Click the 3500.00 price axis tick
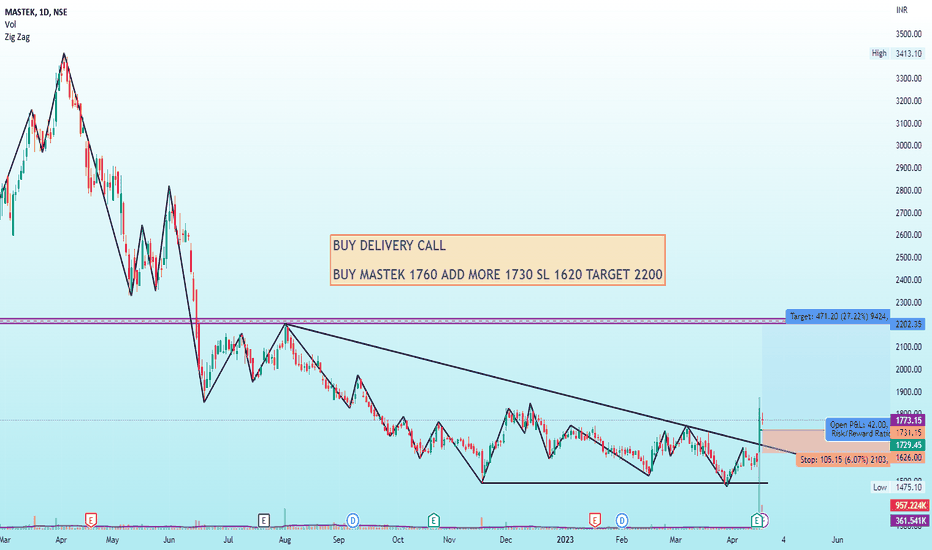The image size is (932, 550). coord(909,34)
